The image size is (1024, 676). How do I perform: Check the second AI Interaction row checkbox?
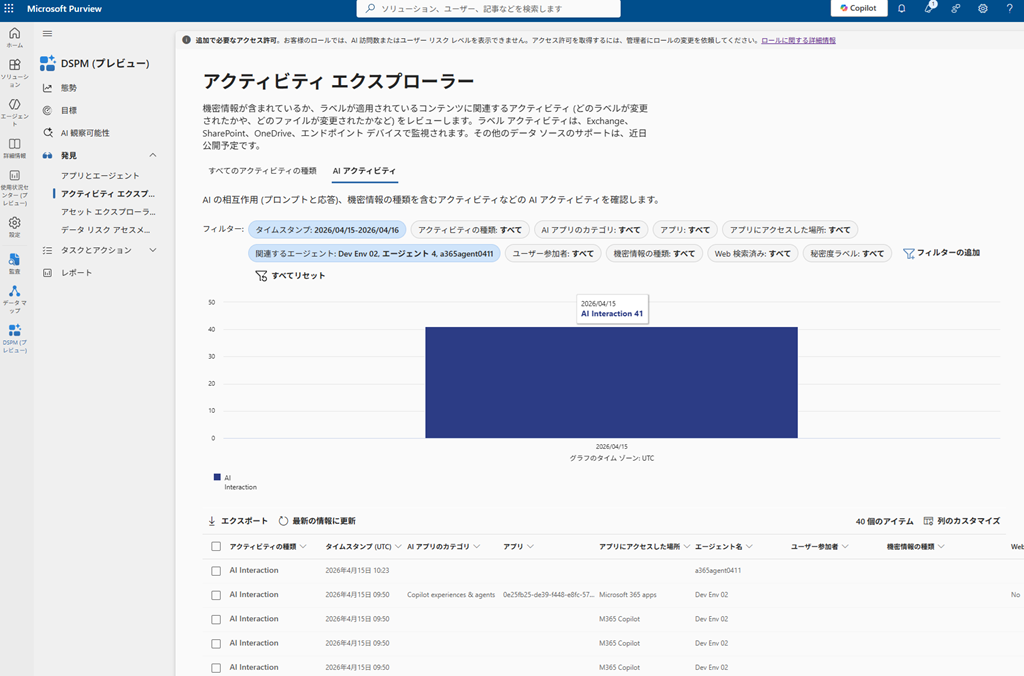tap(216, 595)
